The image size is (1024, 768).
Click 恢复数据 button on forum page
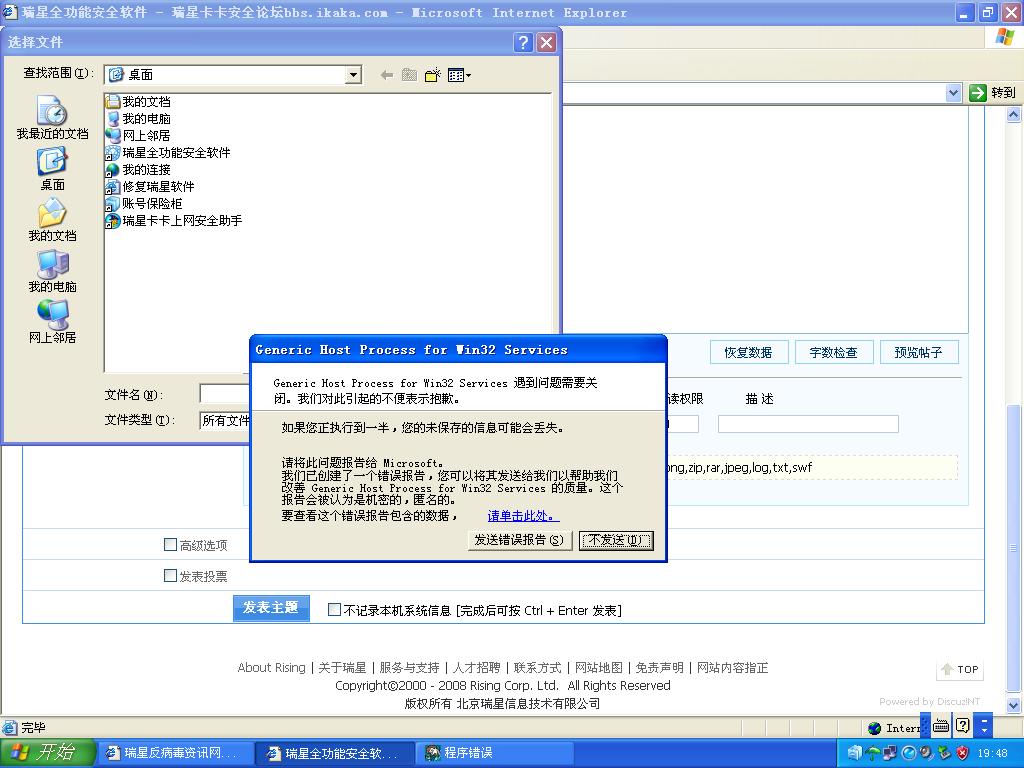(x=748, y=353)
